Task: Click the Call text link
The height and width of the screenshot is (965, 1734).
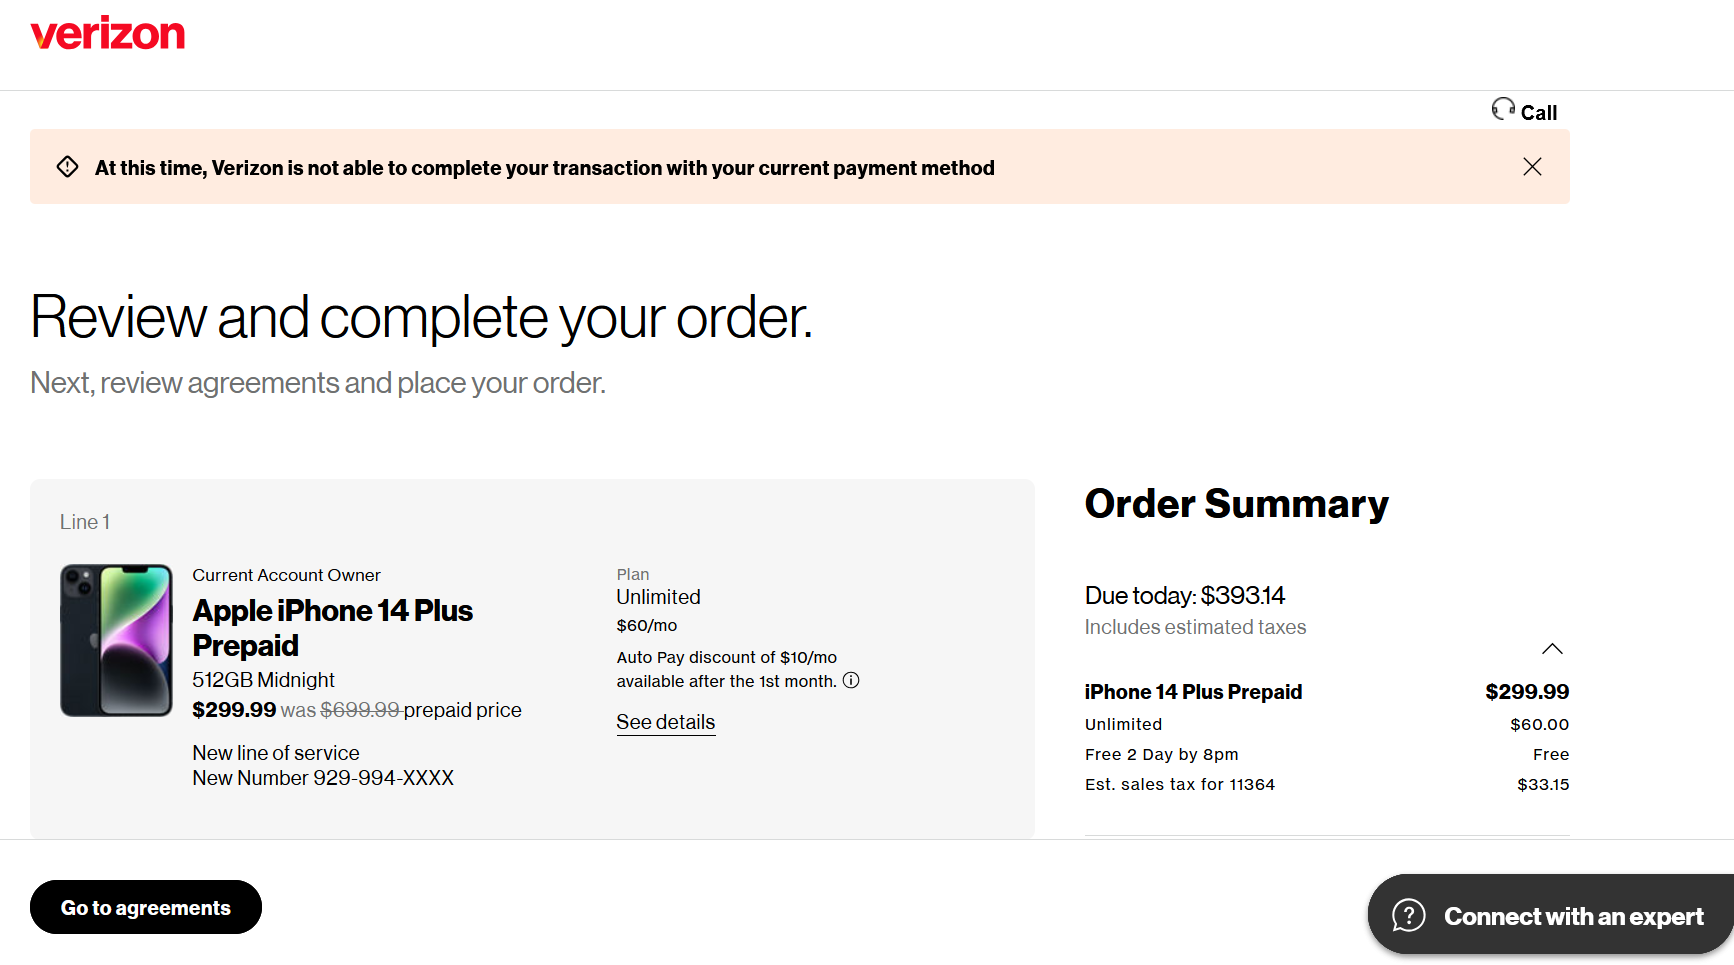Action: point(1539,113)
